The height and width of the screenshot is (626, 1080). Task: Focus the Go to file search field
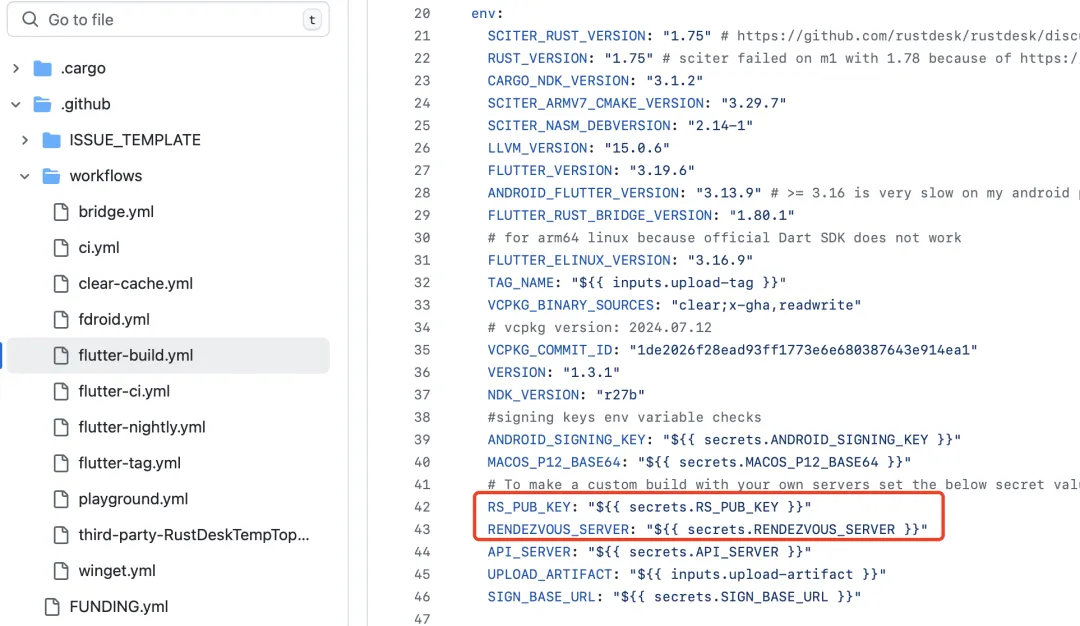(170, 20)
